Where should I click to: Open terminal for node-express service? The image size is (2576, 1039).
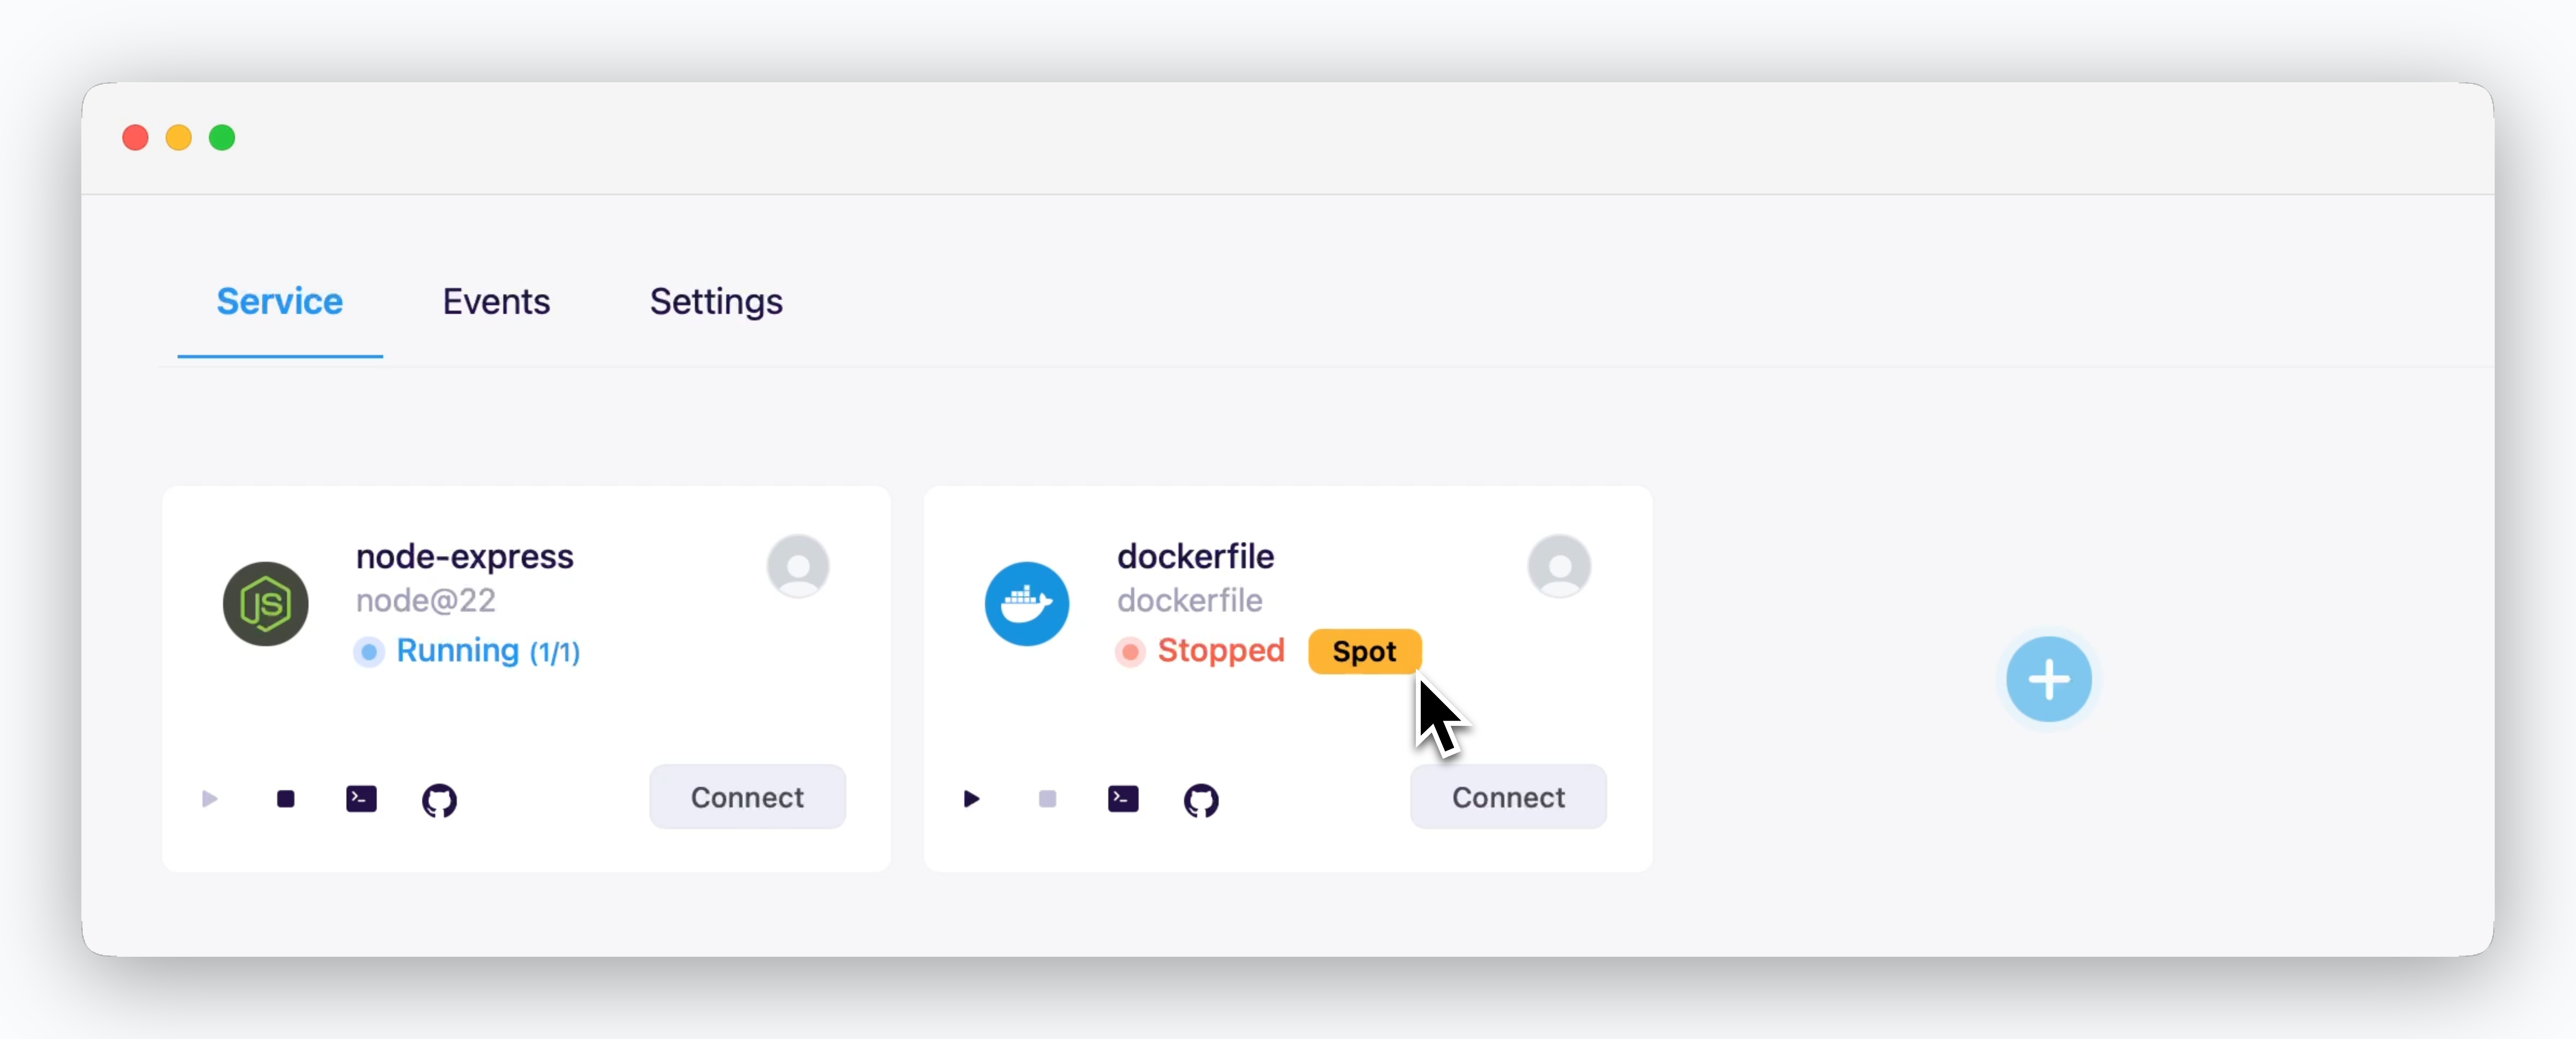361,798
